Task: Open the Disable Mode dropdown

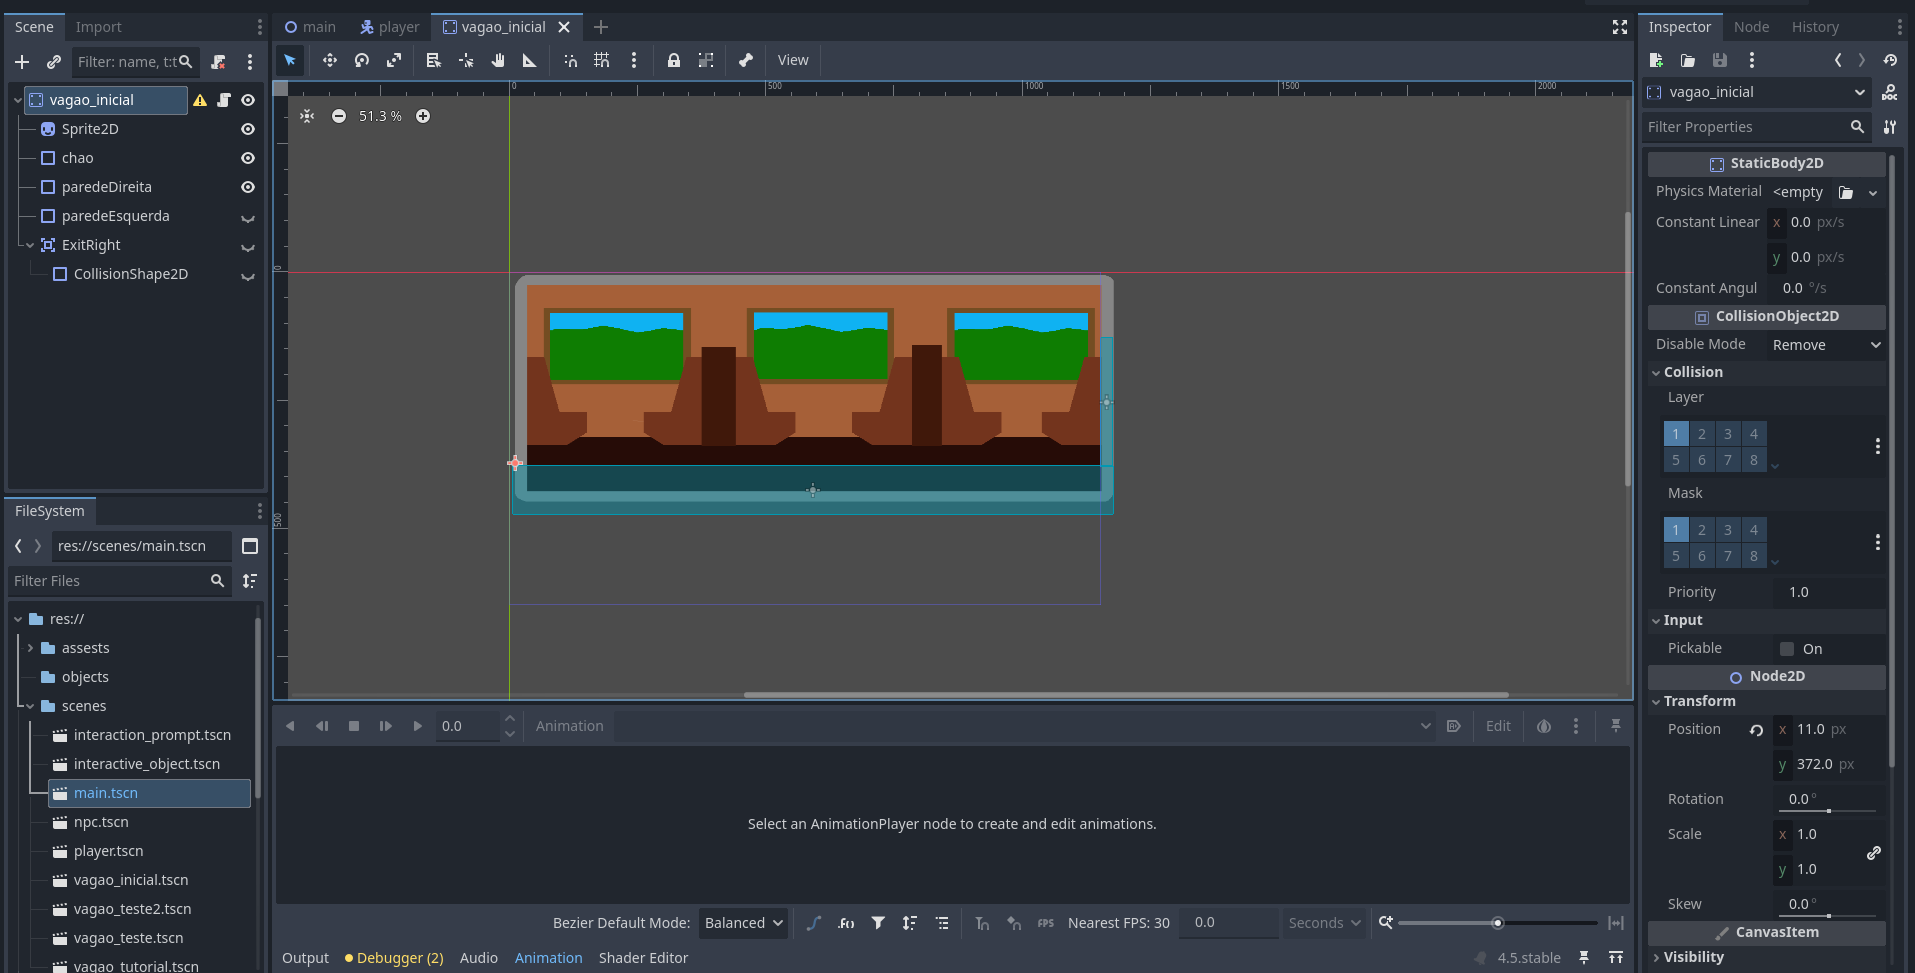Action: 1826,345
